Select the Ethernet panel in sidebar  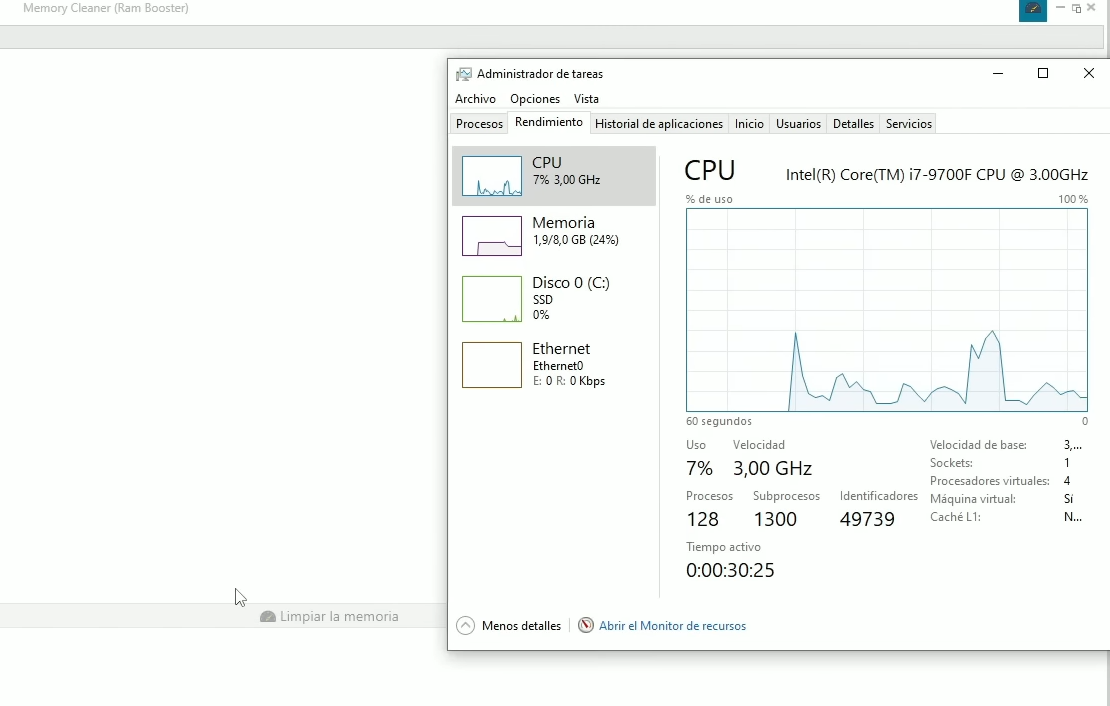click(x=553, y=365)
